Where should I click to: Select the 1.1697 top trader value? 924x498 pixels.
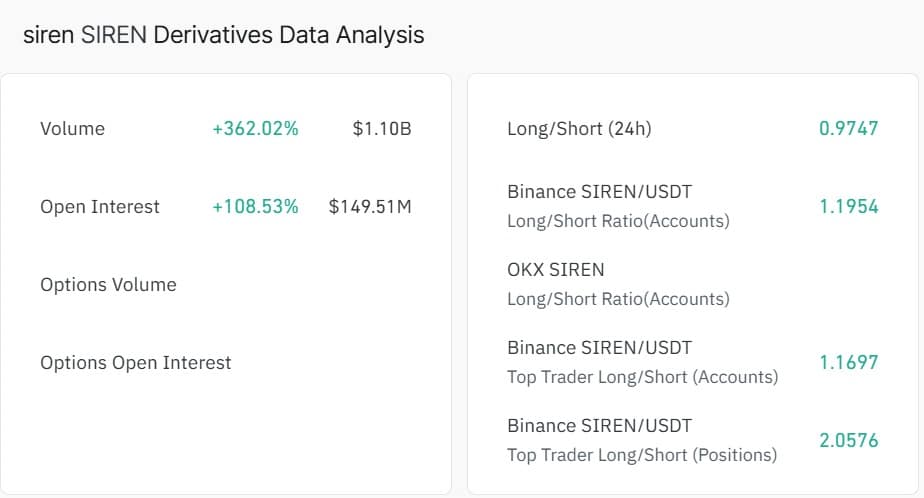click(x=848, y=363)
